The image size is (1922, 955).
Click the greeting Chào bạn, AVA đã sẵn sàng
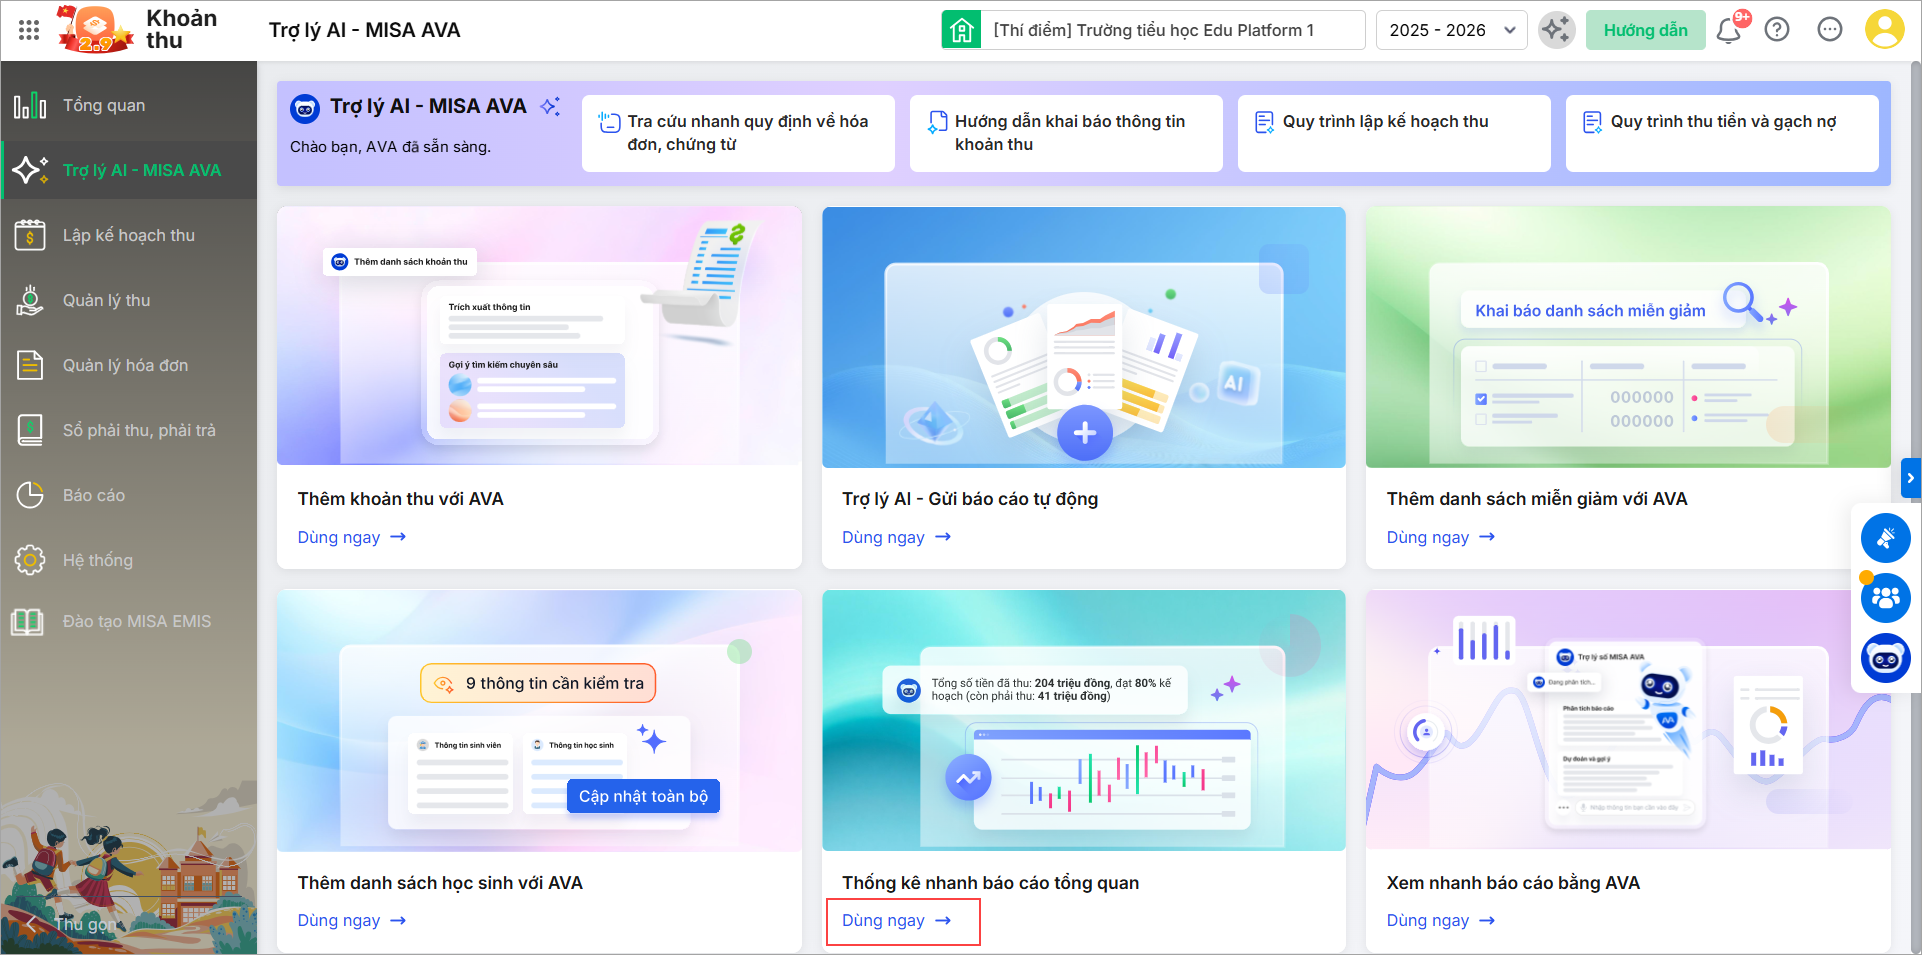[x=390, y=147]
